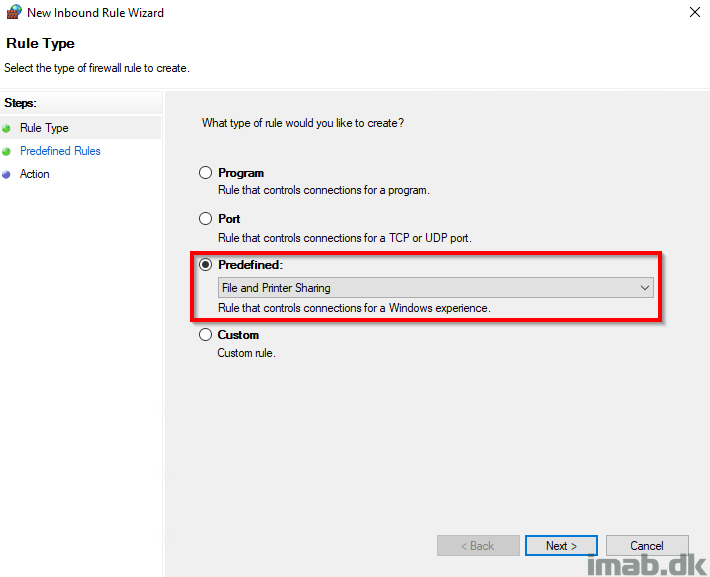Jump to the Action step
Image resolution: width=710 pixels, height=577 pixels.
coord(34,174)
